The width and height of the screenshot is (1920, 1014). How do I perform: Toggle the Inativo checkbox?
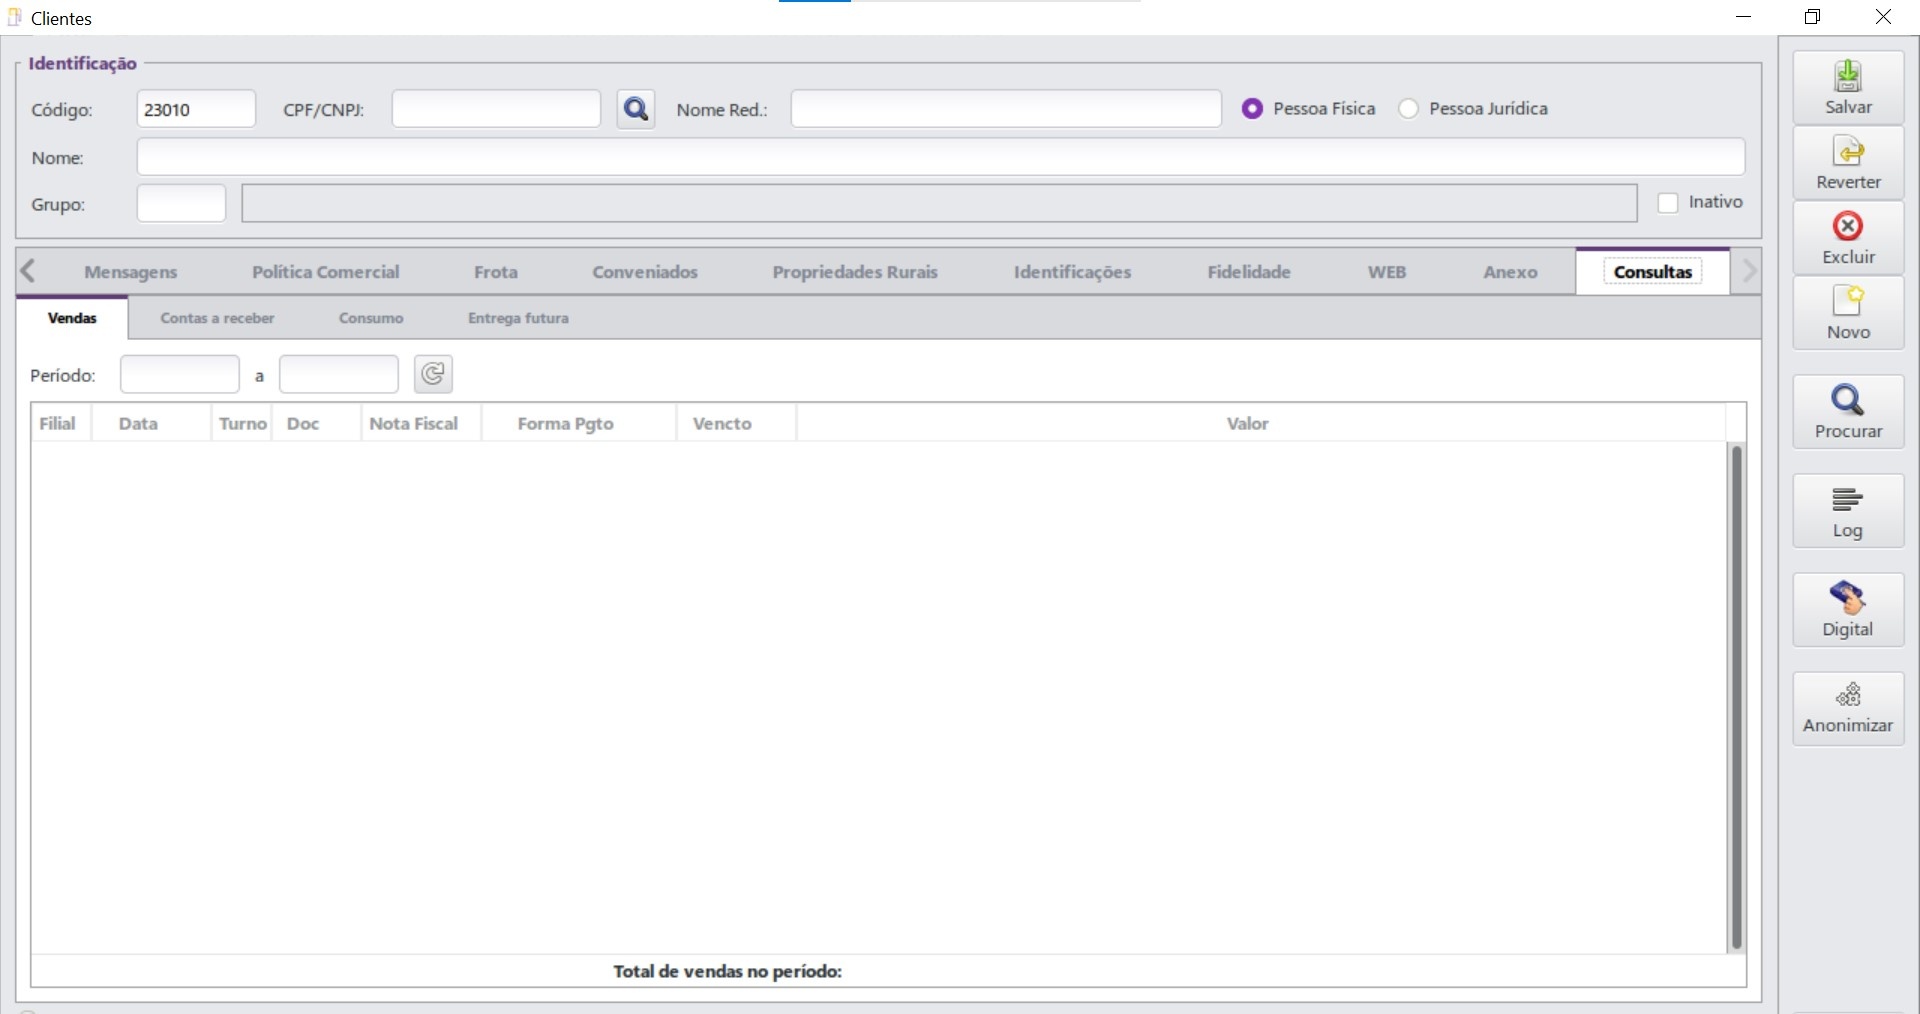(x=1668, y=203)
